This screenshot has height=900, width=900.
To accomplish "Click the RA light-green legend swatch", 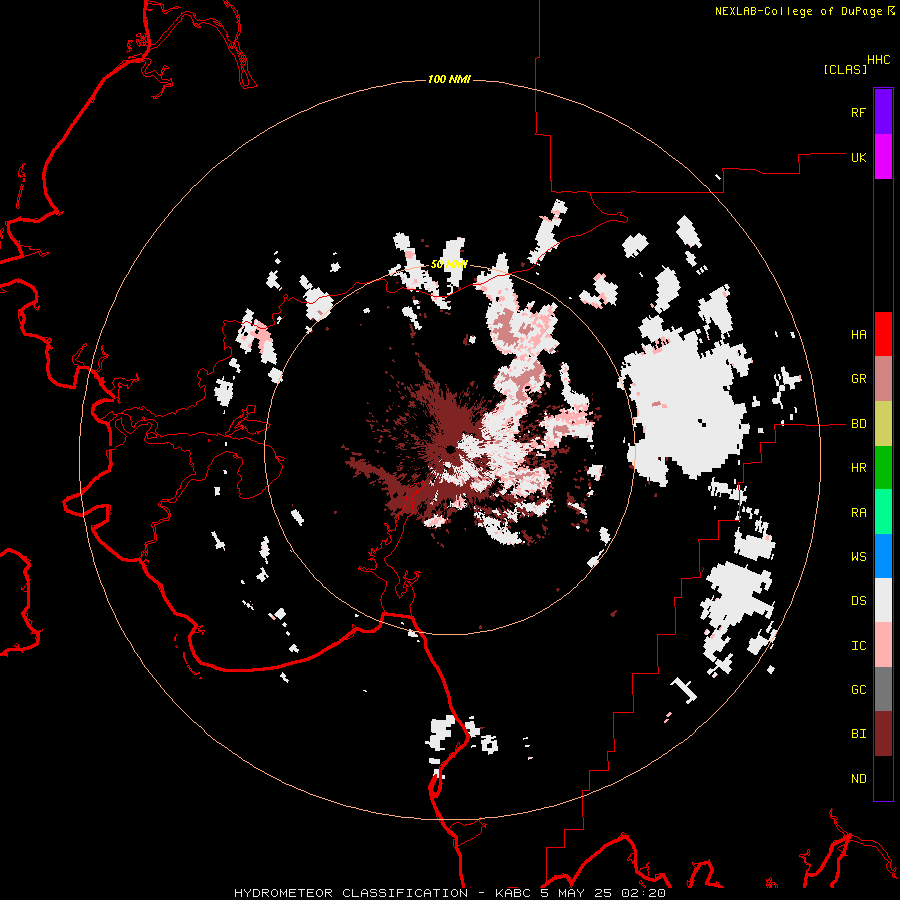I will click(x=883, y=512).
